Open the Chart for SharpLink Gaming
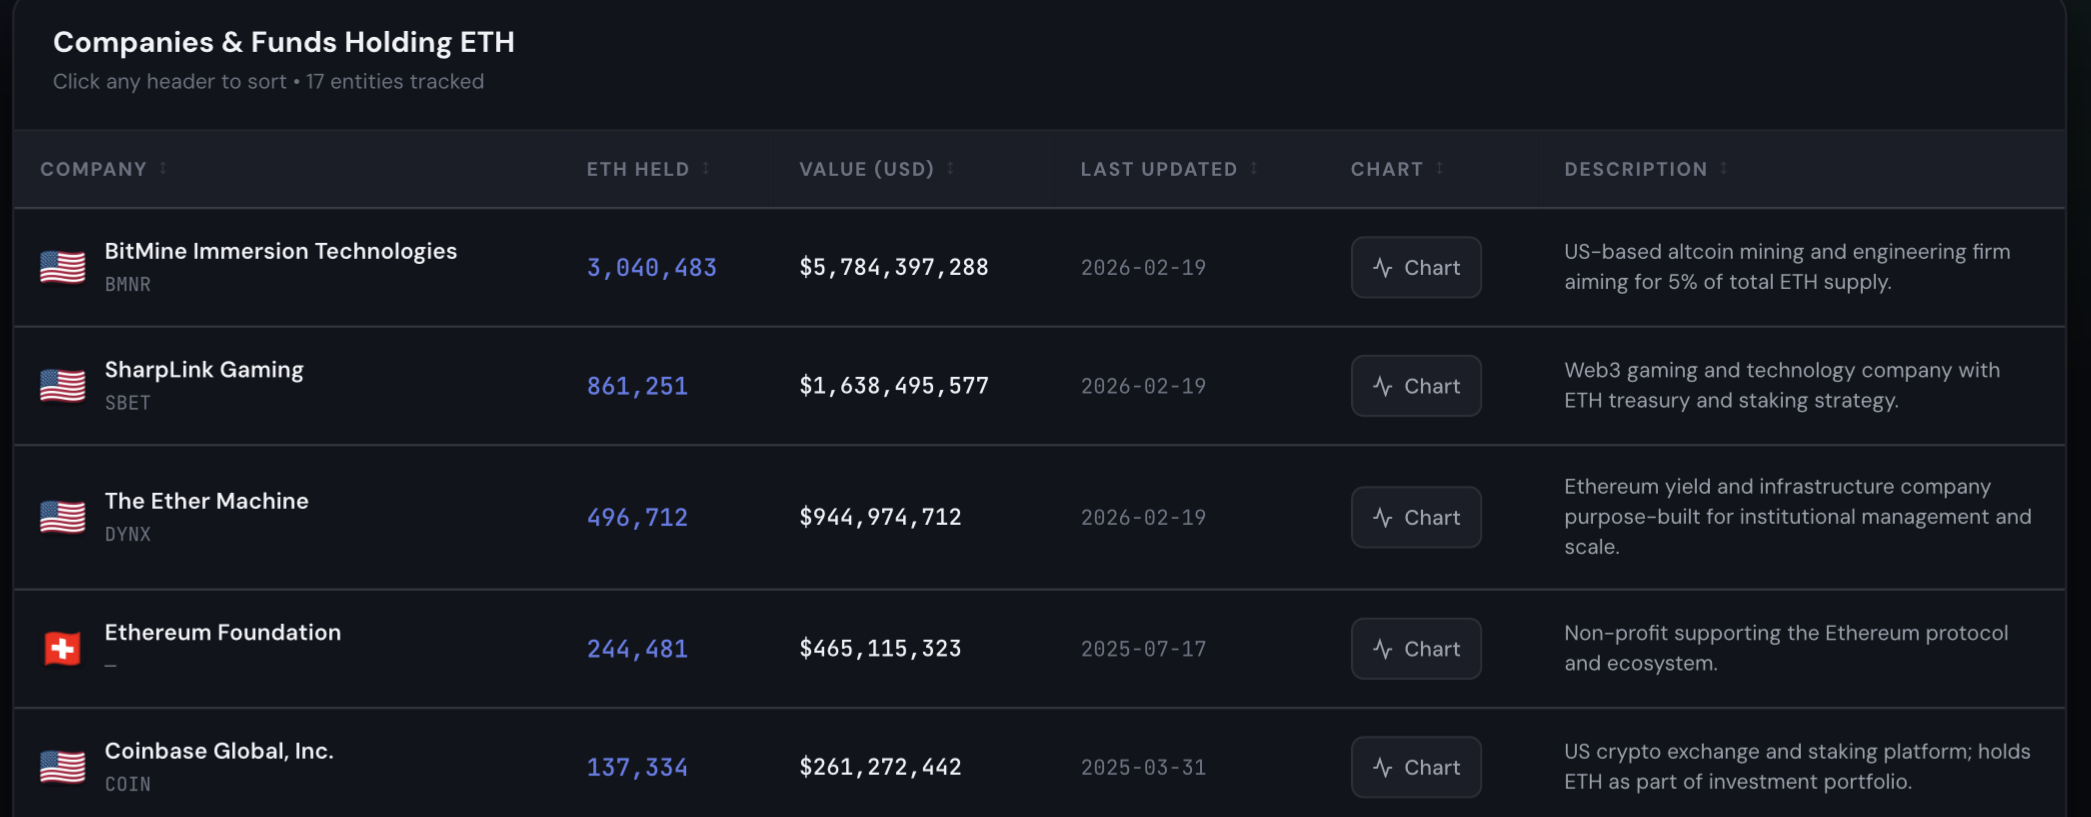The height and width of the screenshot is (817, 2091). (x=1416, y=386)
